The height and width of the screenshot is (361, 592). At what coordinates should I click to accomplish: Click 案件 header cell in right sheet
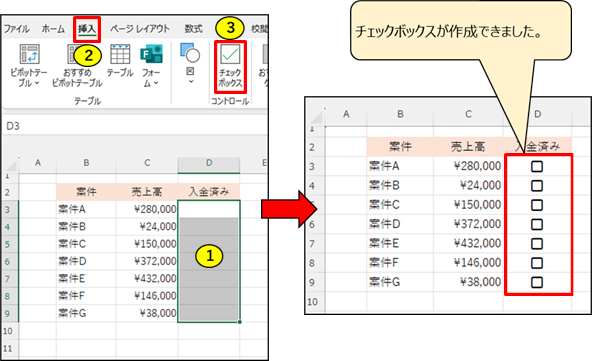400,147
